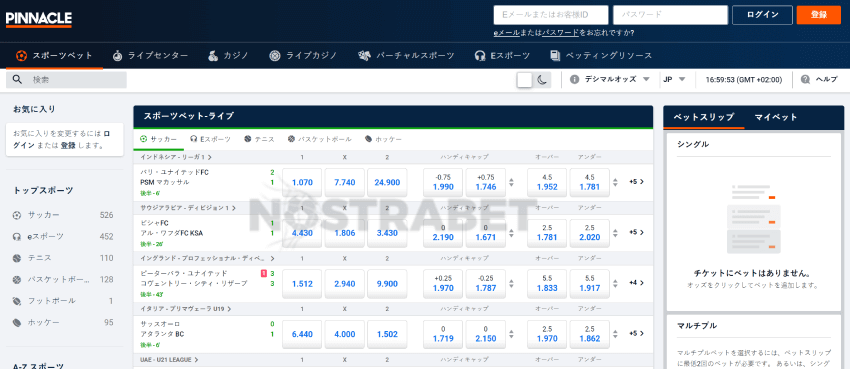Click the soccer ball icon in スポーツベット nav
The width and height of the screenshot is (850, 369).
pyautogui.click(x=21, y=55)
